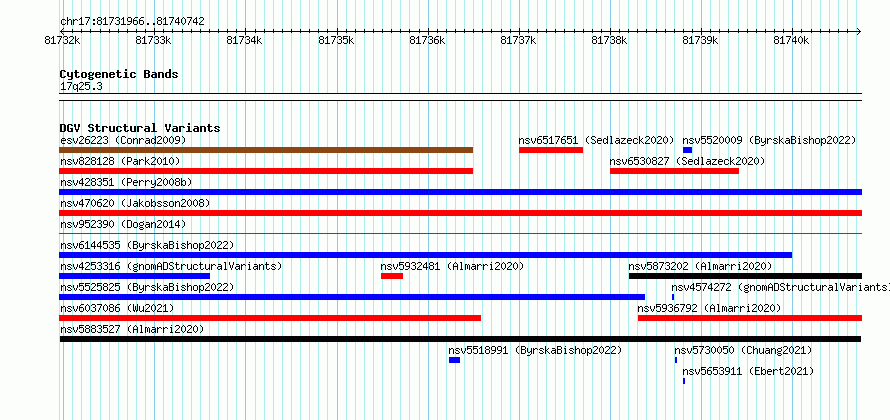Viewport: 890px width, 420px height.
Task: Open nsv5936792 (Almarri2020) label
Action: (x=710, y=308)
